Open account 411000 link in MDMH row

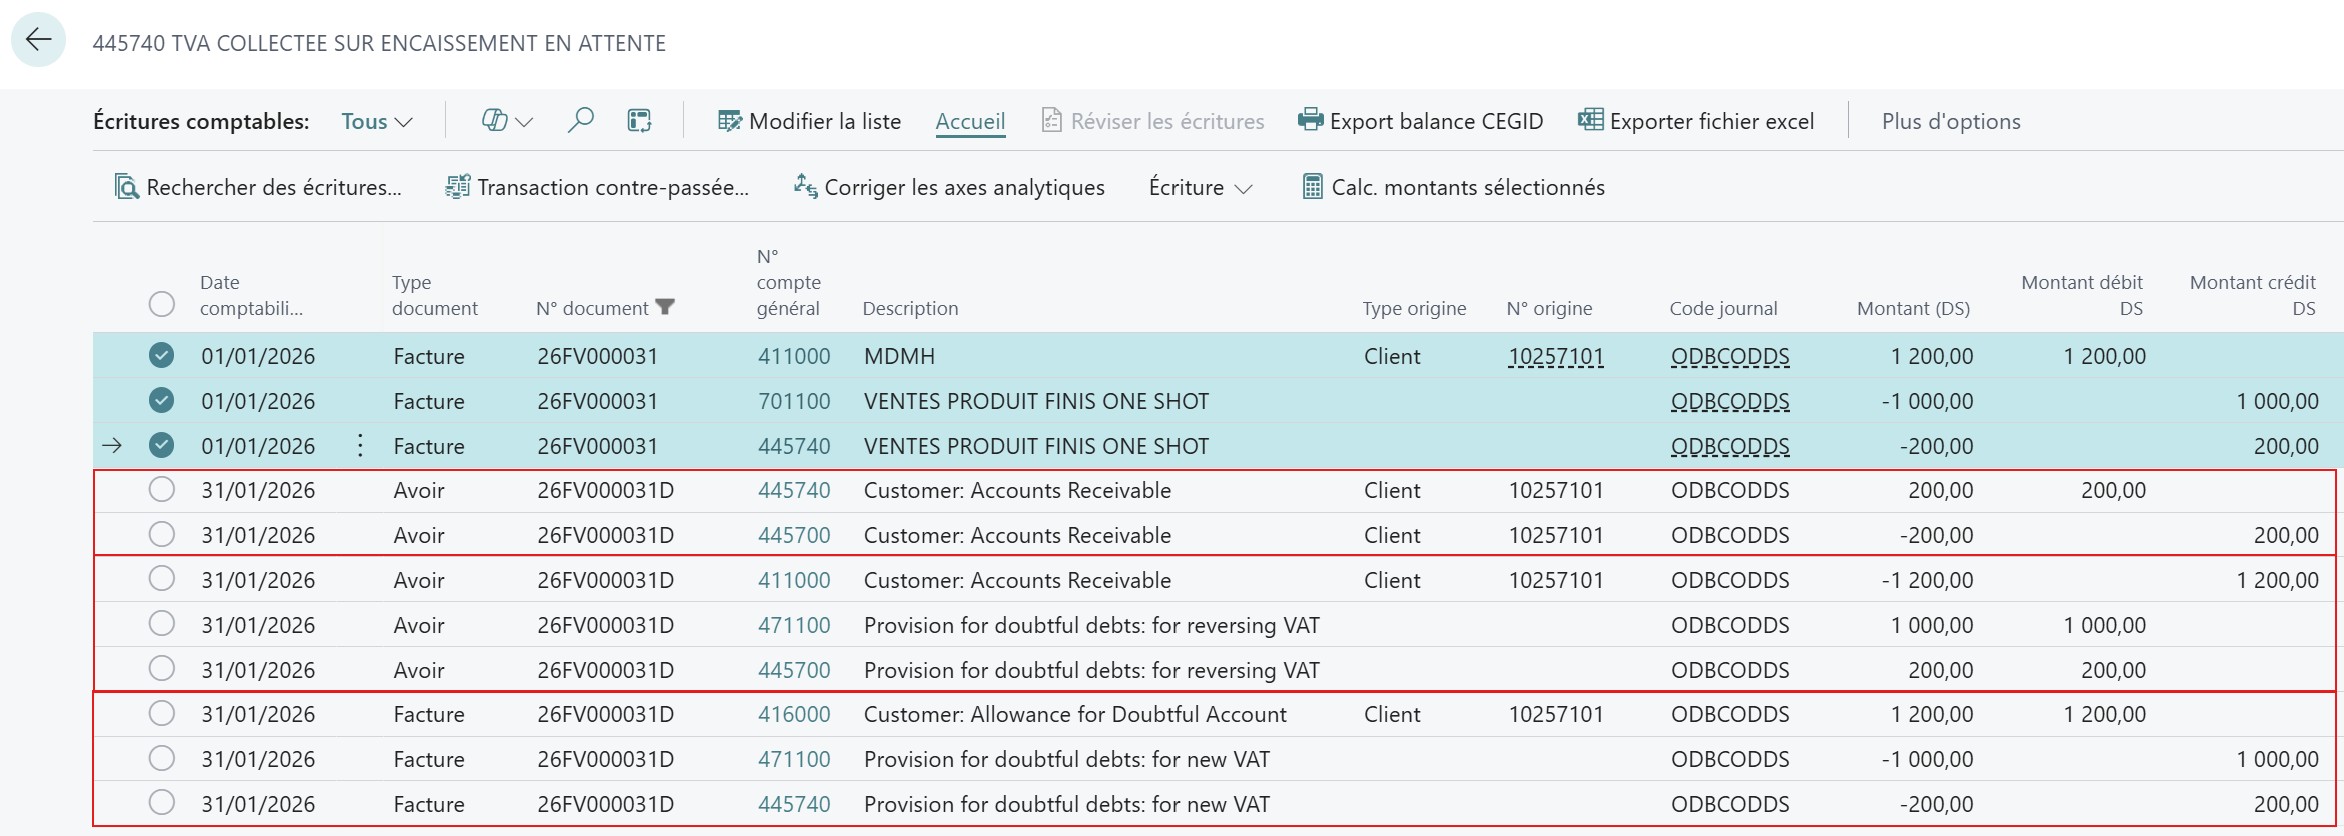(x=794, y=356)
